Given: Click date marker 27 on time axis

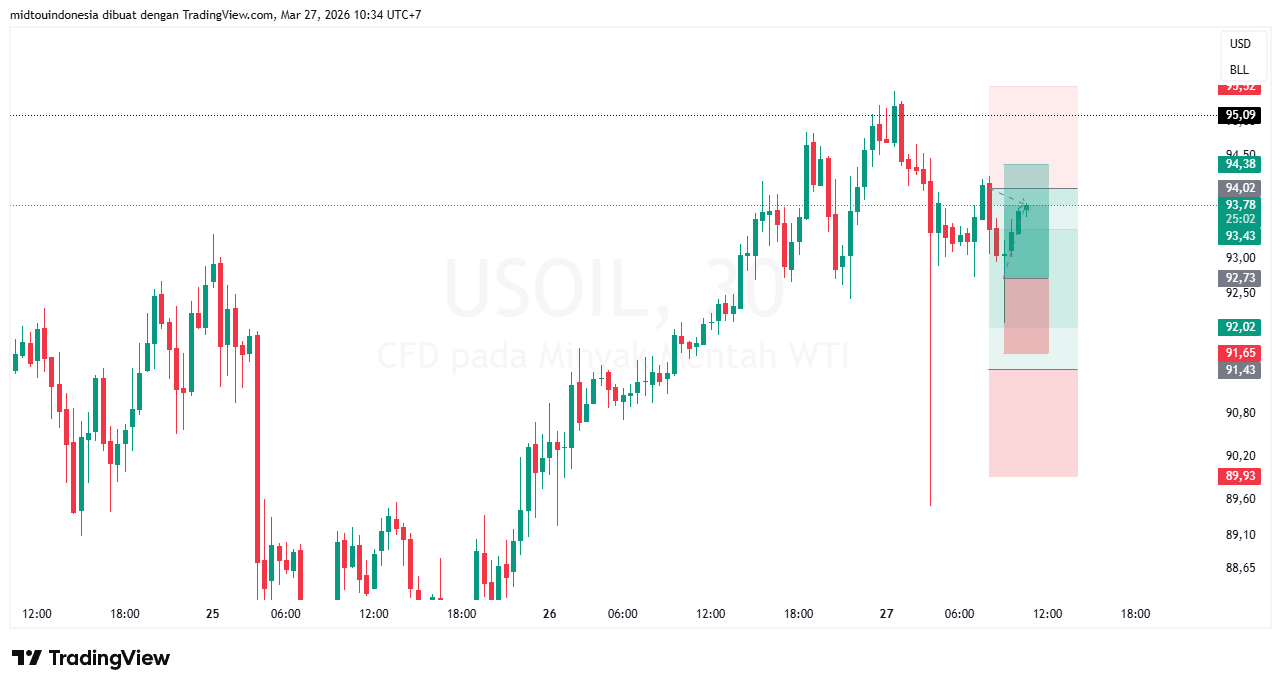Looking at the screenshot, I should [886, 614].
